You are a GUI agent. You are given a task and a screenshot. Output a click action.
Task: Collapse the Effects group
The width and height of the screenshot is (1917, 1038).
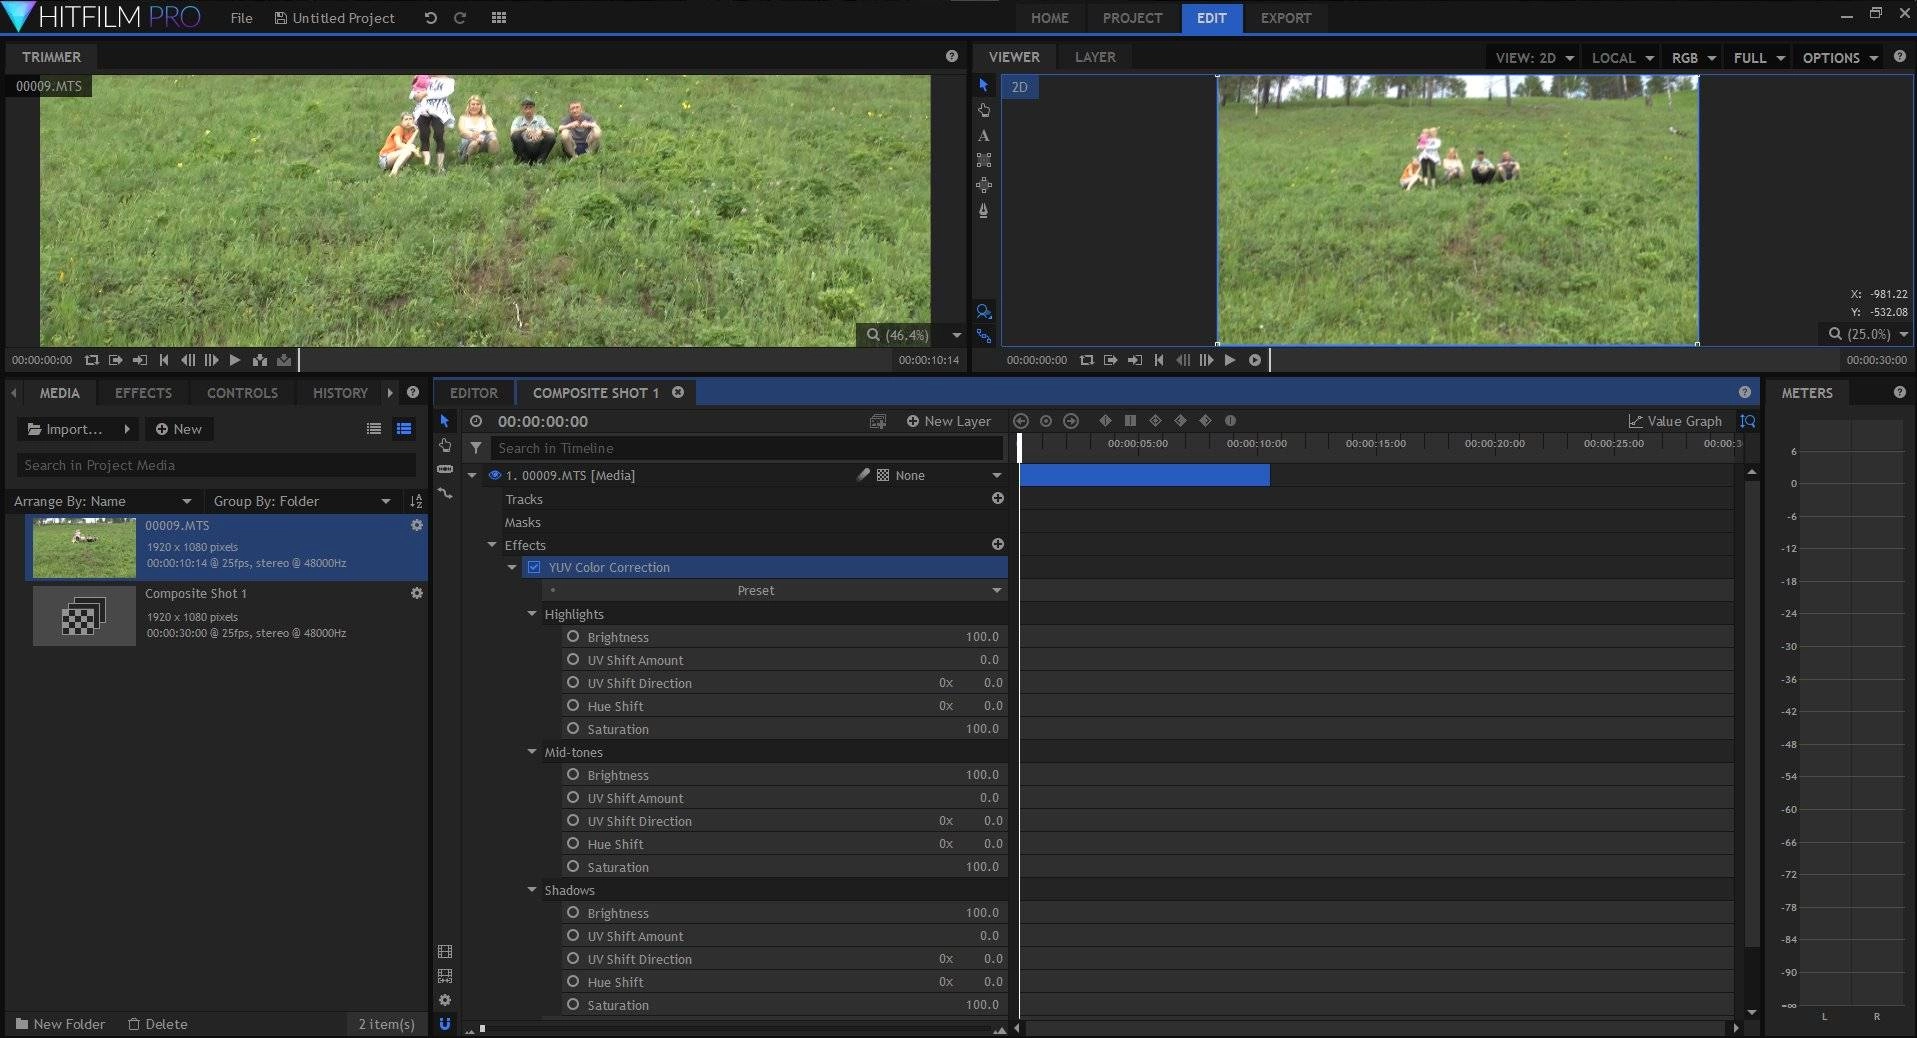(x=492, y=545)
